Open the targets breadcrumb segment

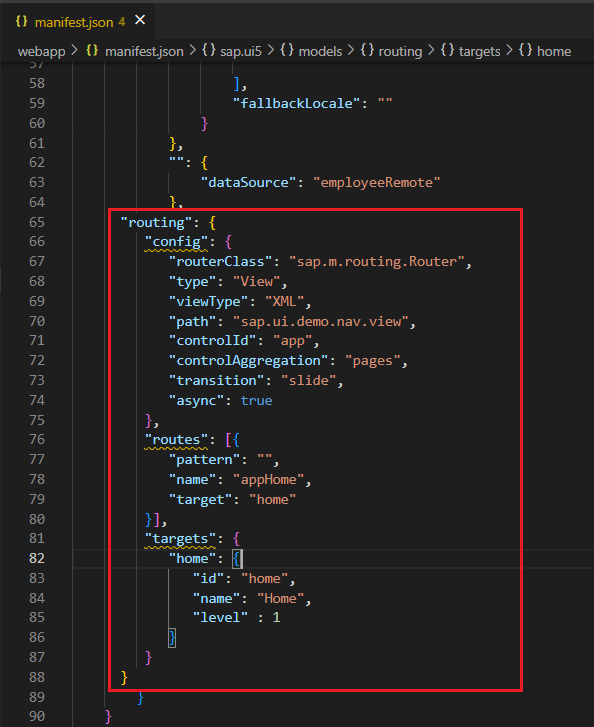[479, 51]
